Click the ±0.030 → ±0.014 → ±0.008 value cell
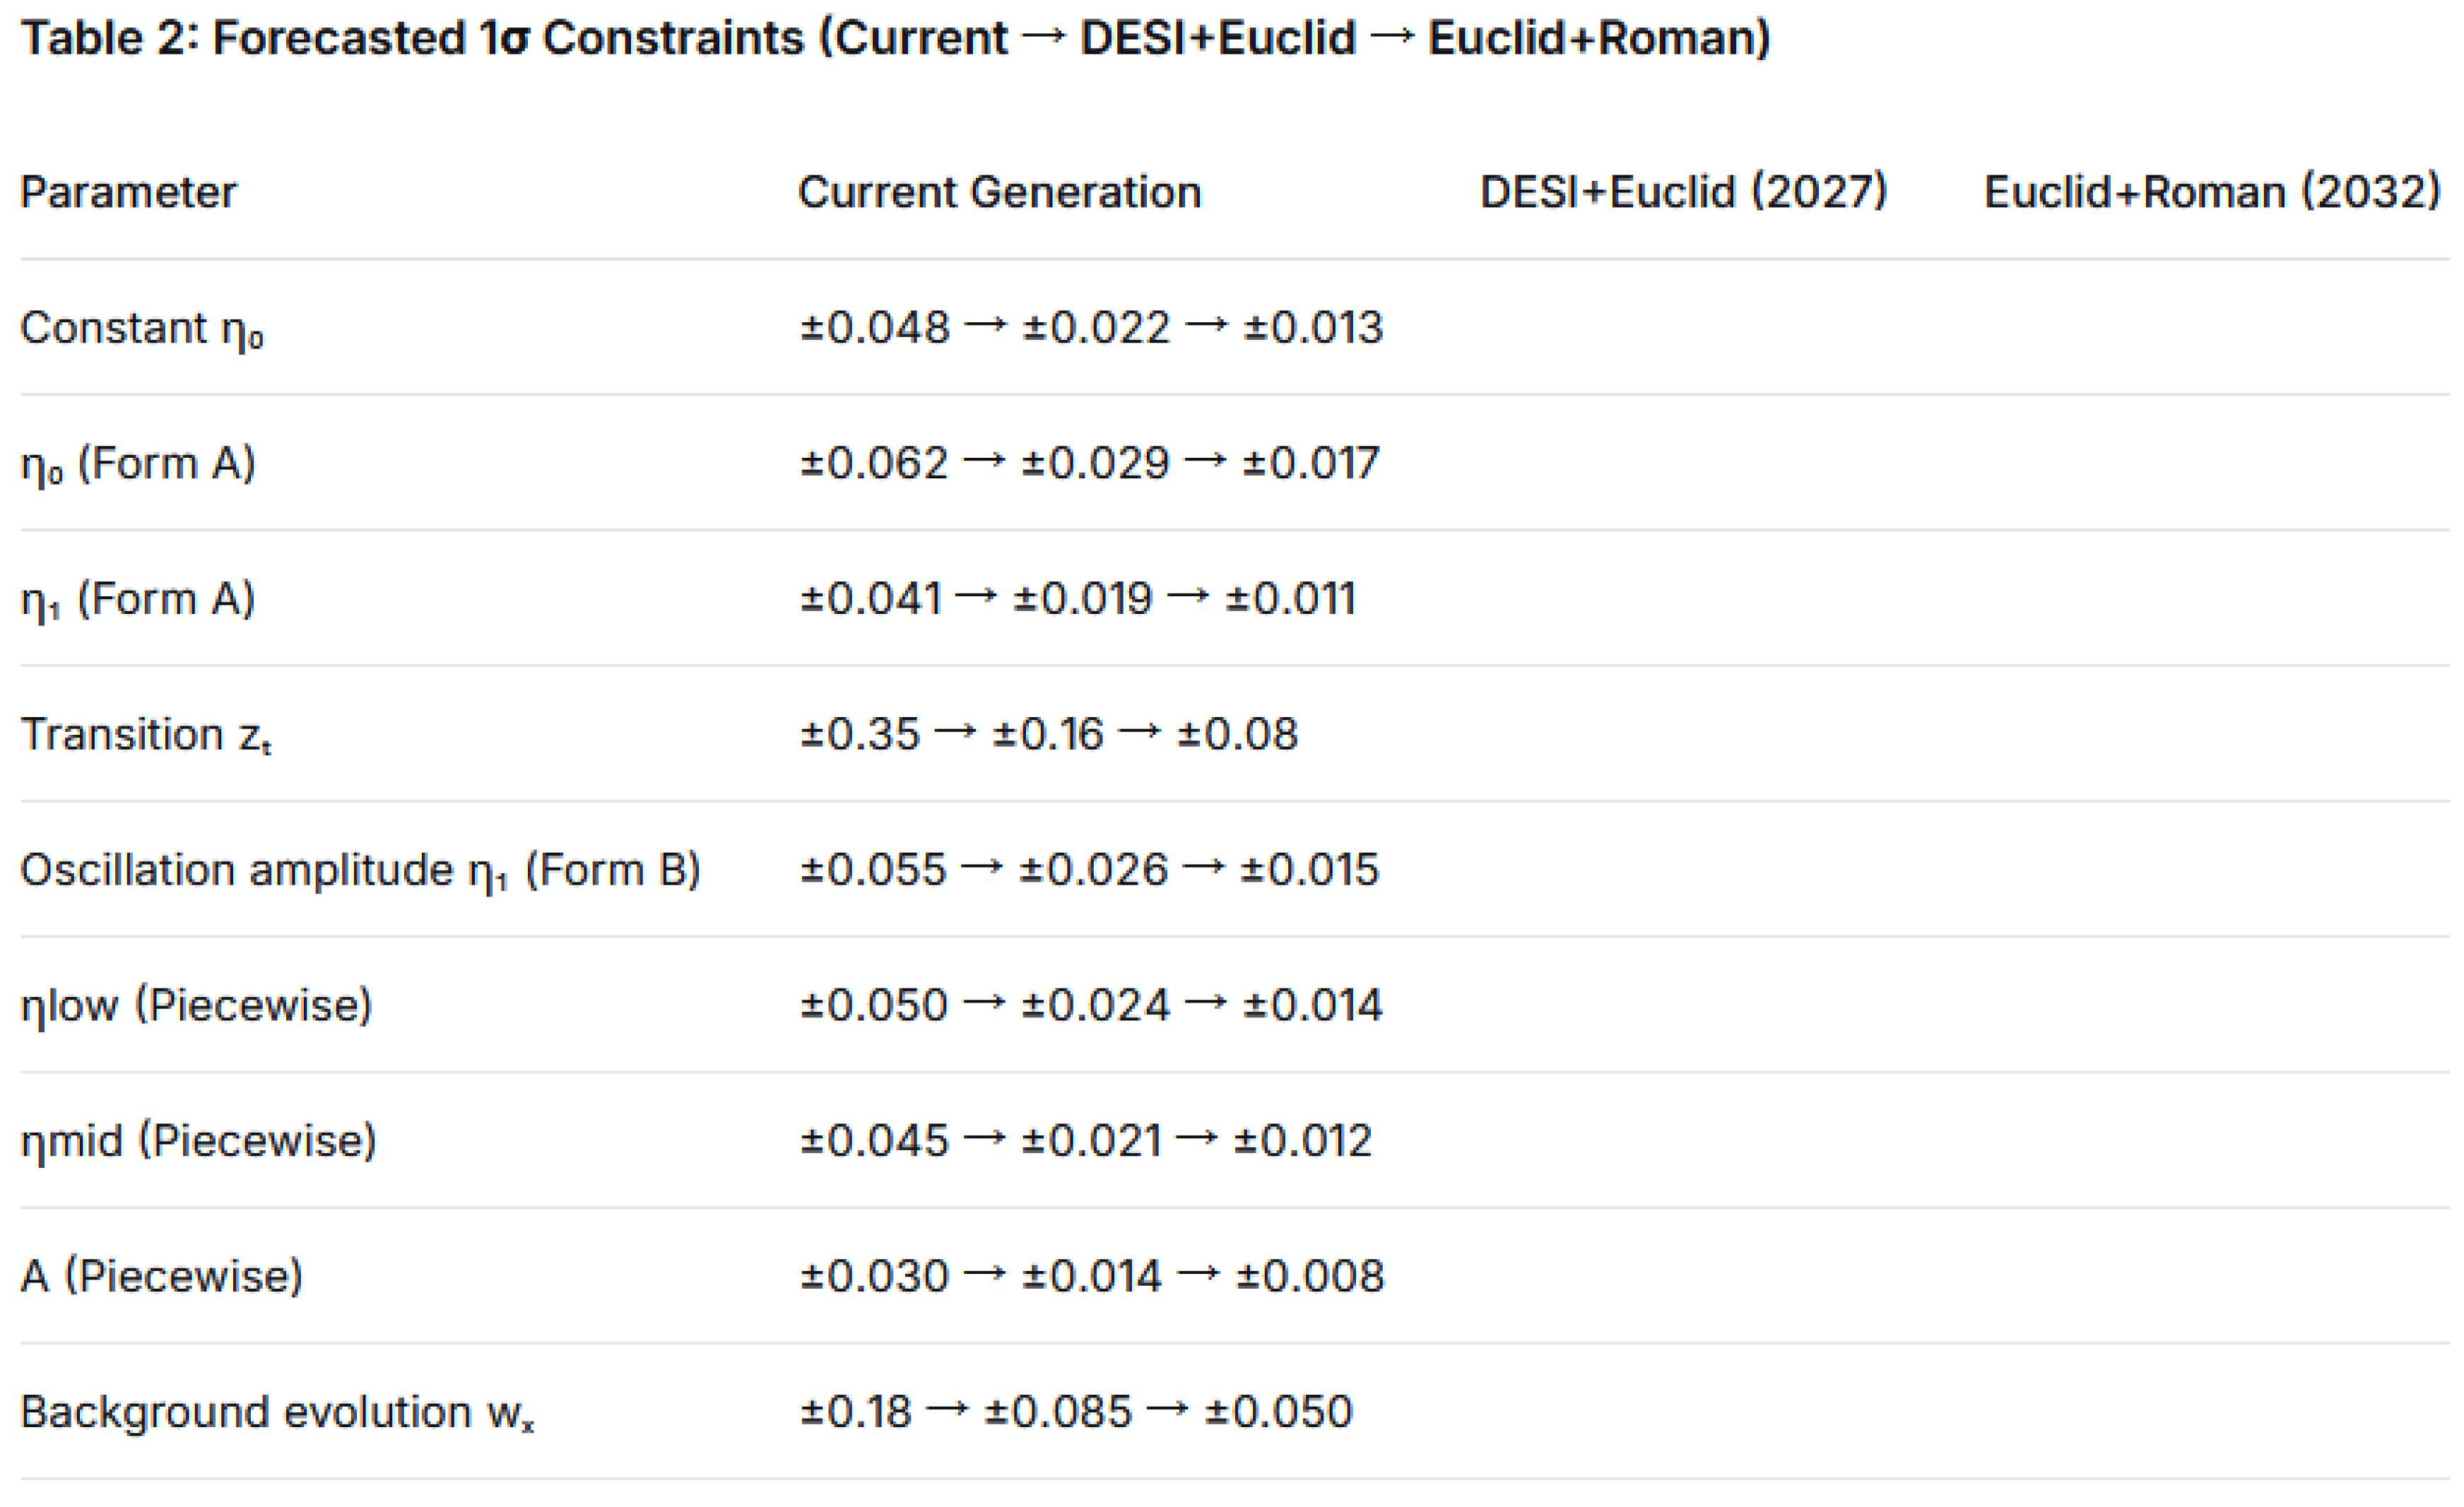Screen dimensions: 2464x1507 (1091, 1276)
